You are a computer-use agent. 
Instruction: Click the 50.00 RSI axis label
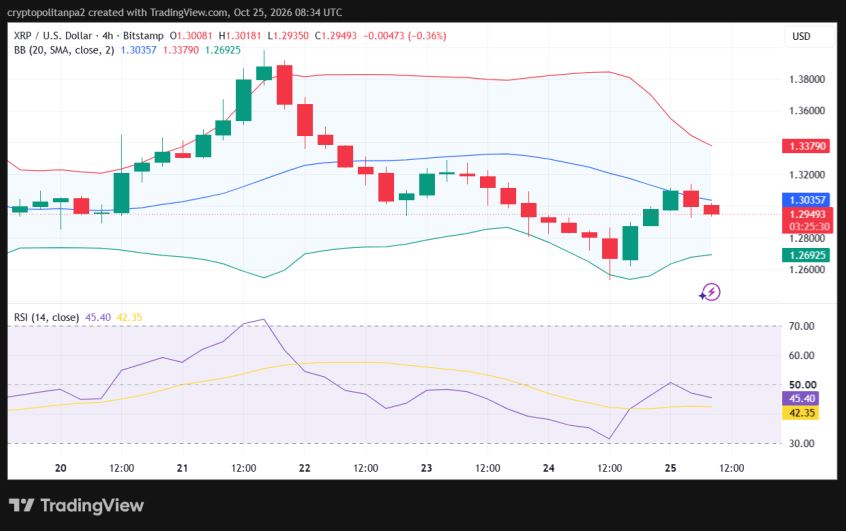point(802,385)
